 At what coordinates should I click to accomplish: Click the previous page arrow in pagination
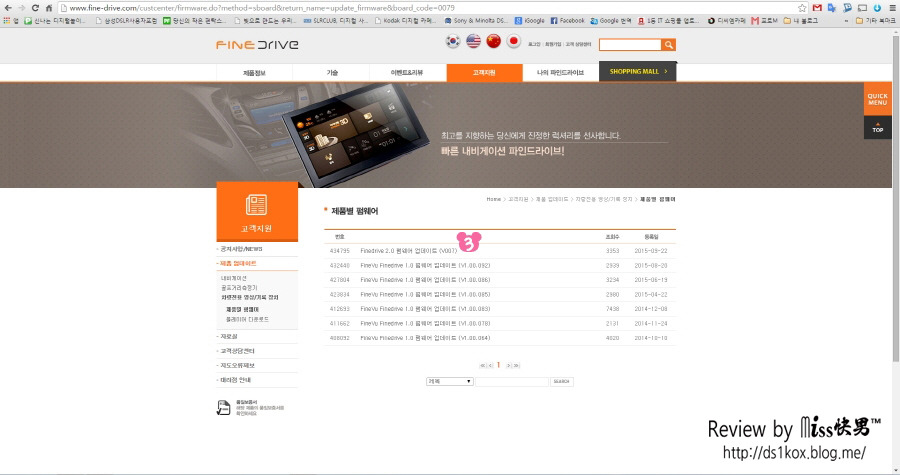point(490,365)
